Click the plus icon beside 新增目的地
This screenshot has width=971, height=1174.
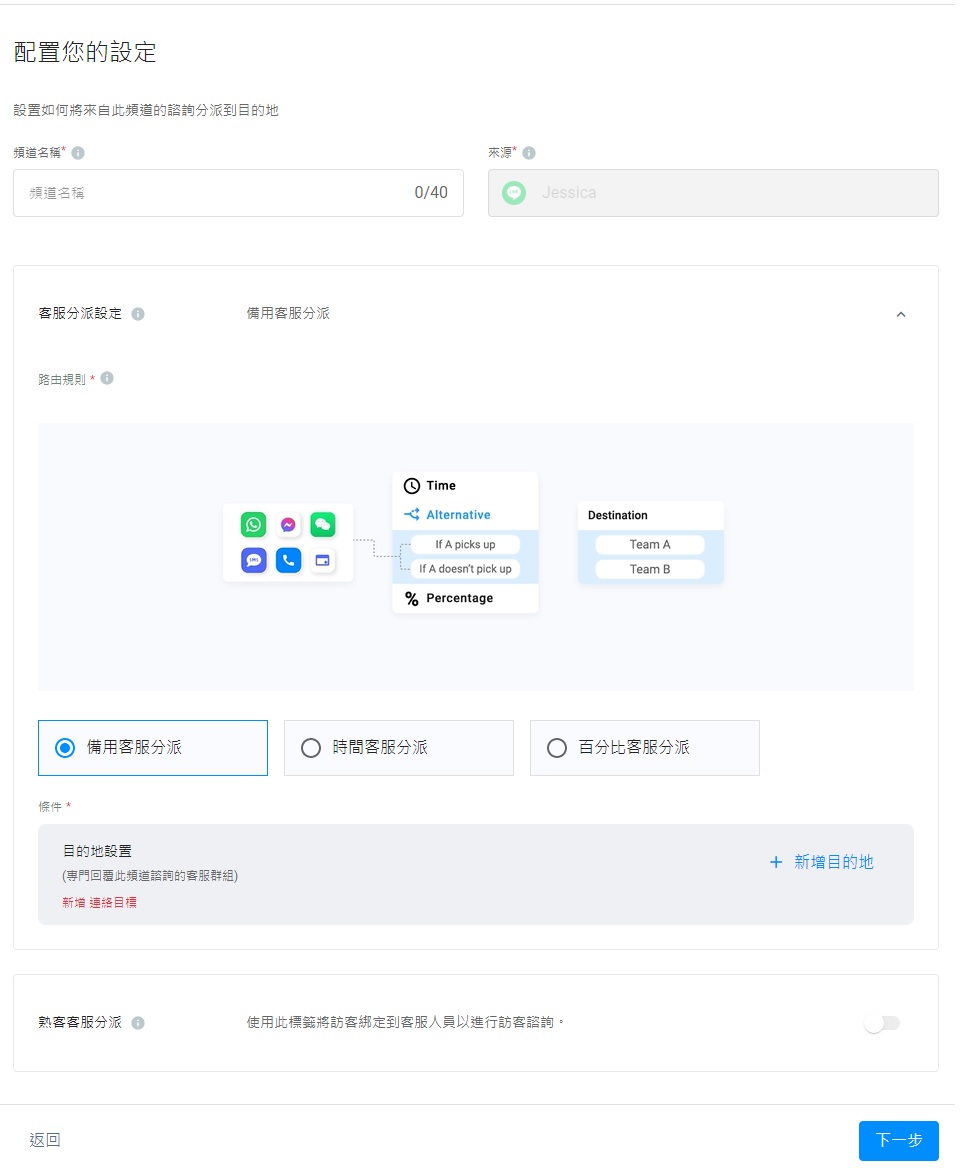coord(776,862)
